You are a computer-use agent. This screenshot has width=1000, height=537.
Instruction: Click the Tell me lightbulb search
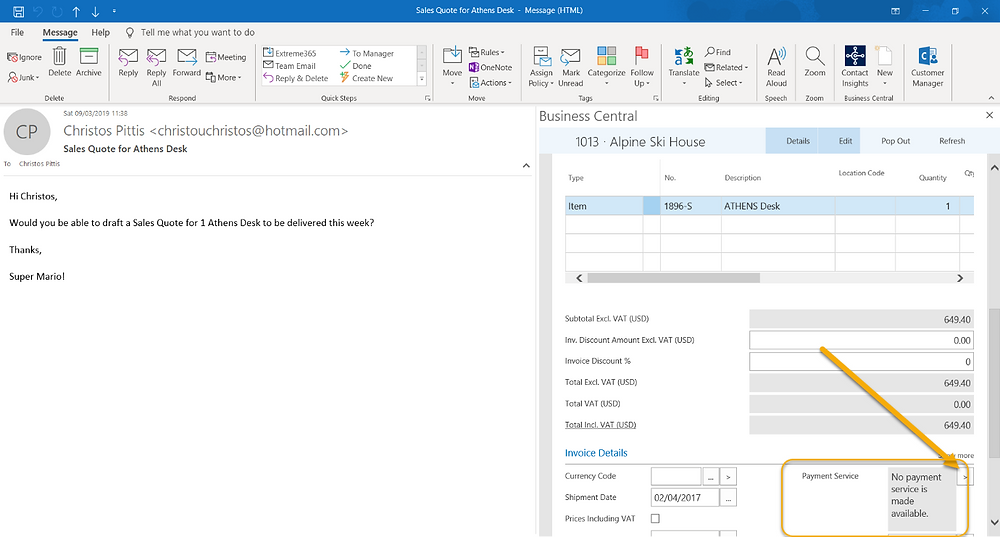coord(129,33)
